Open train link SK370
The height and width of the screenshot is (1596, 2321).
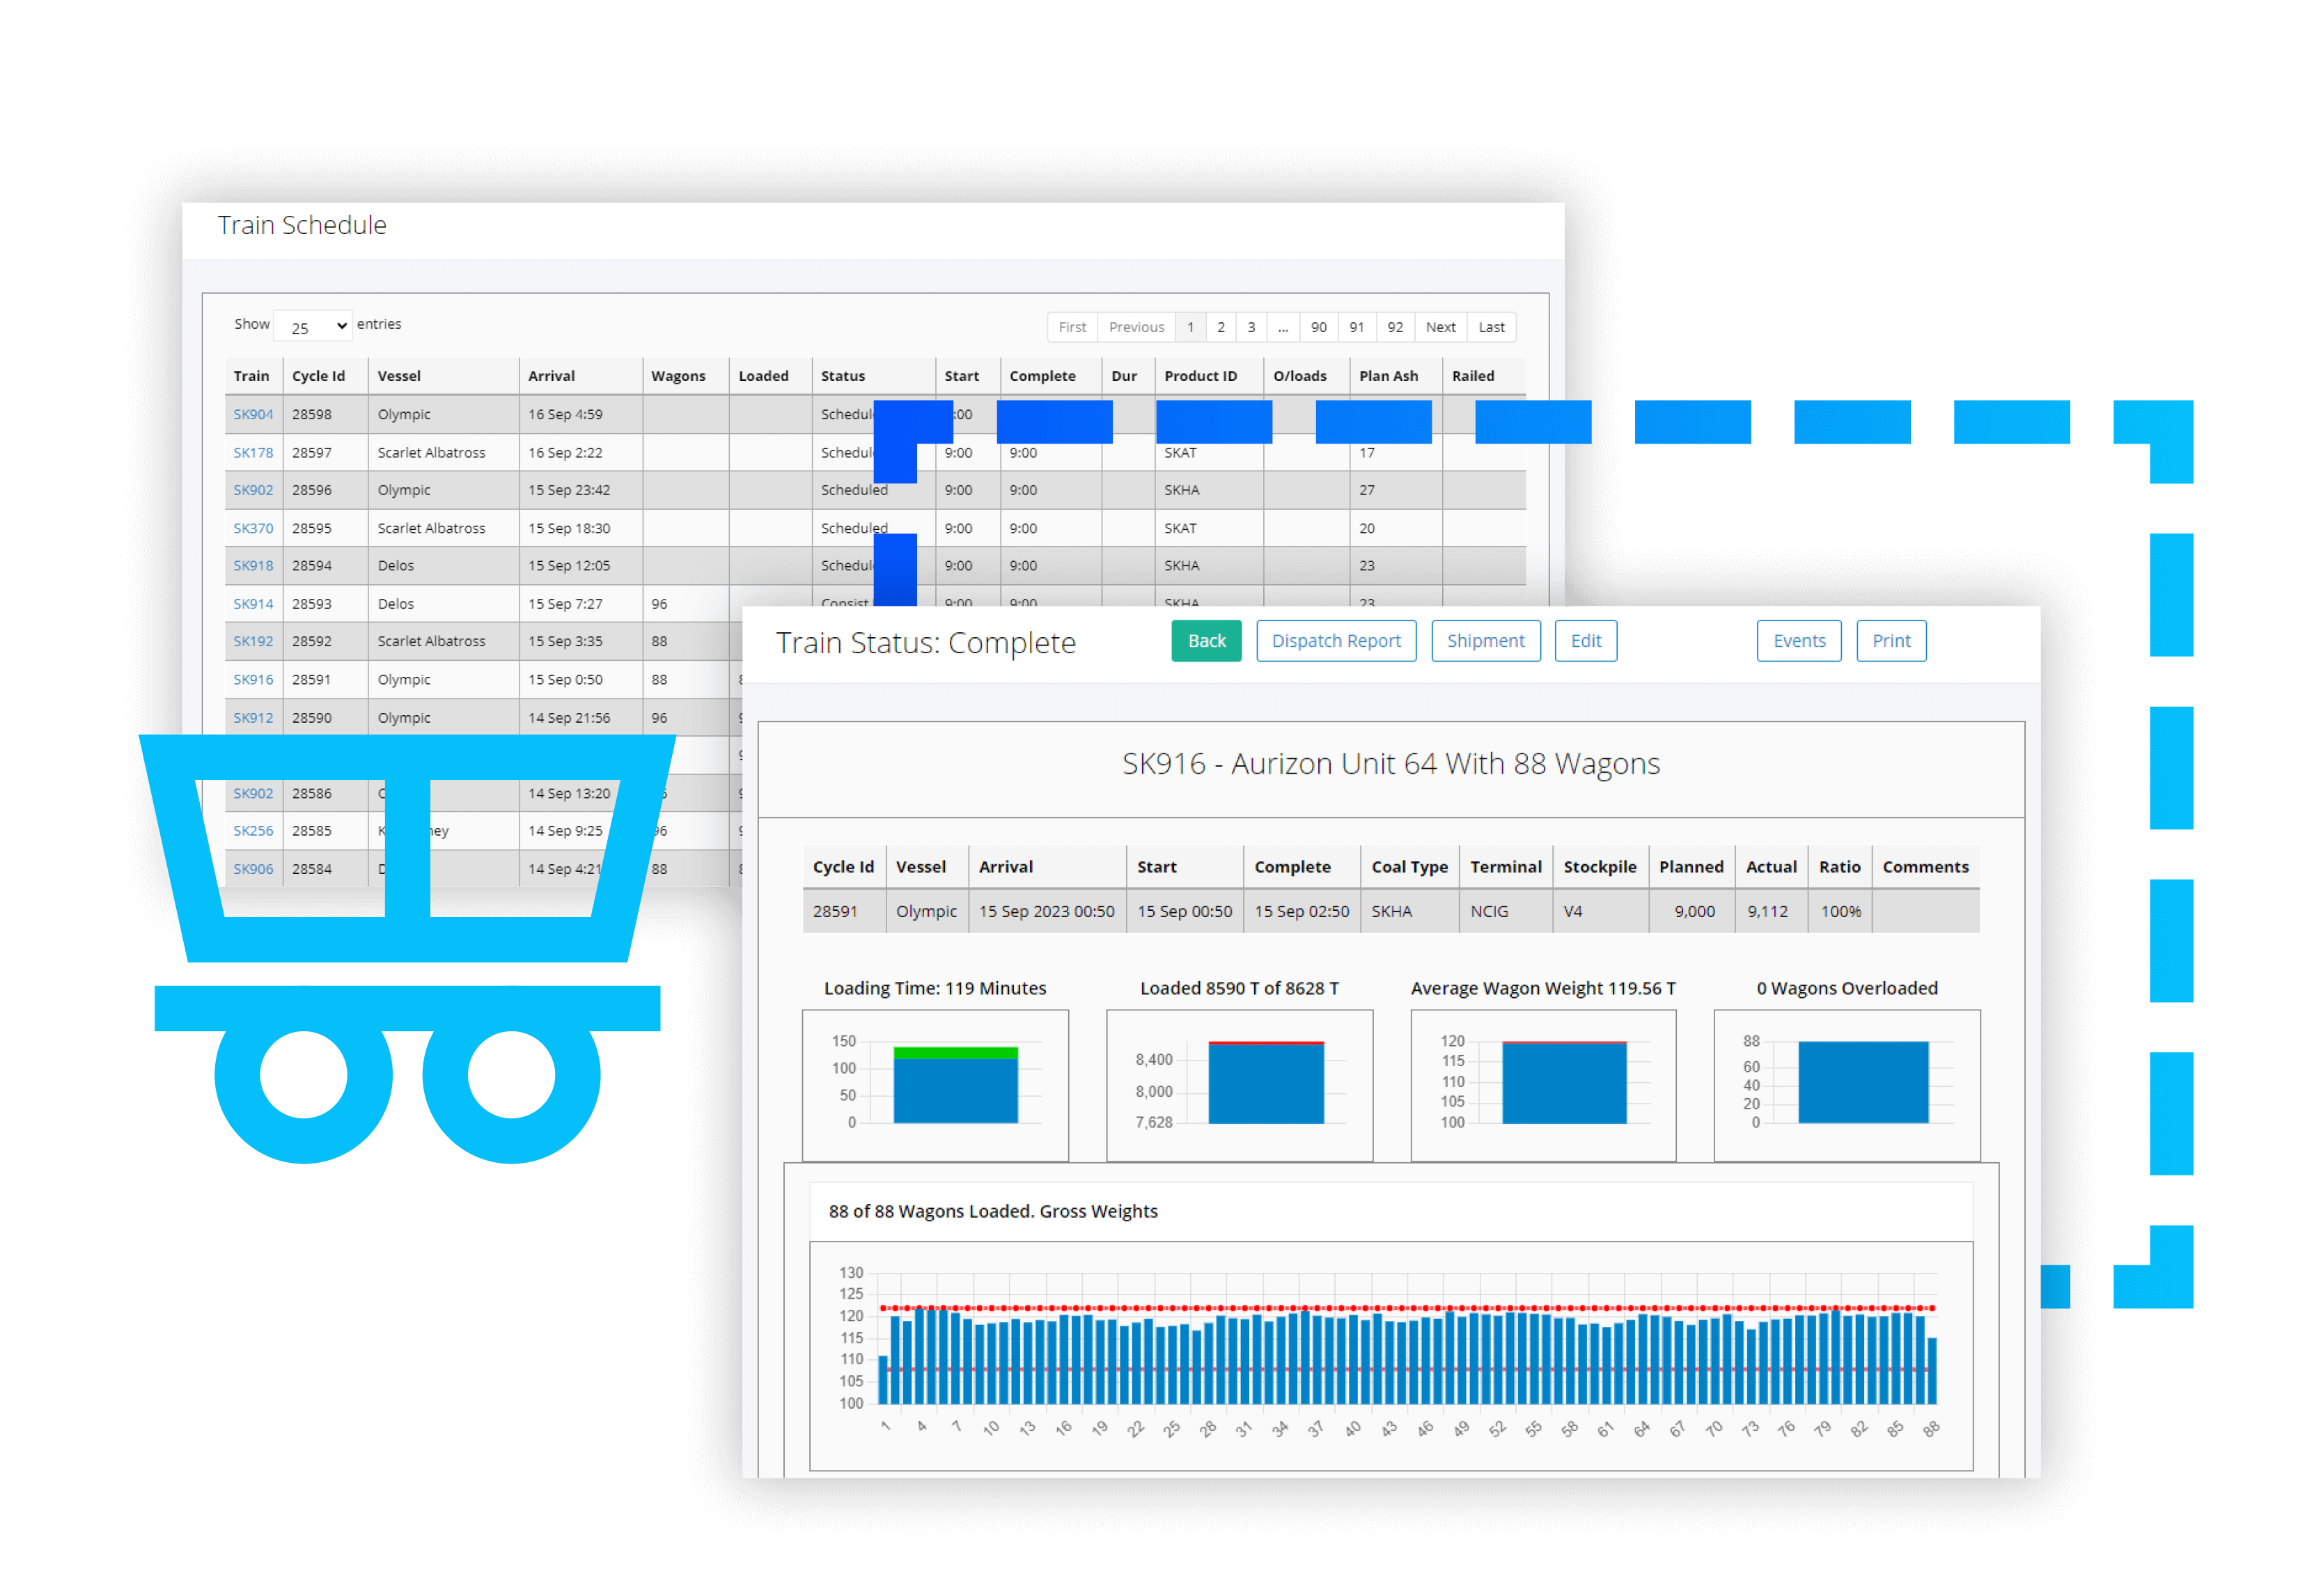coord(253,528)
